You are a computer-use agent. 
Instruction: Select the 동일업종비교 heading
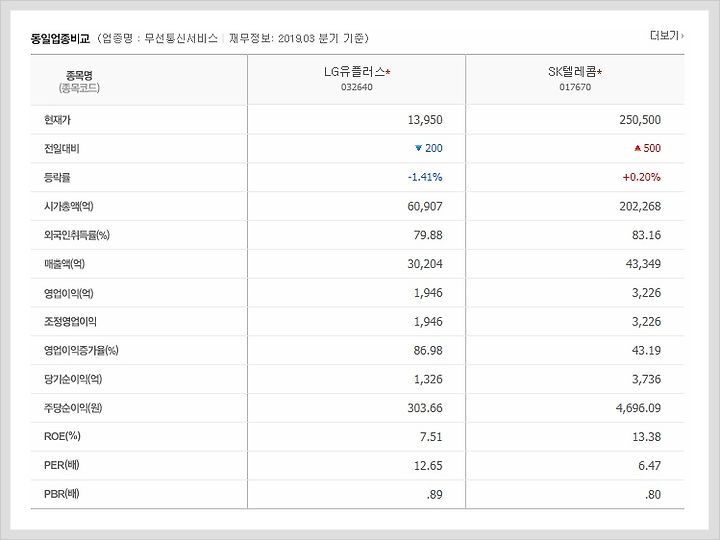[60, 38]
